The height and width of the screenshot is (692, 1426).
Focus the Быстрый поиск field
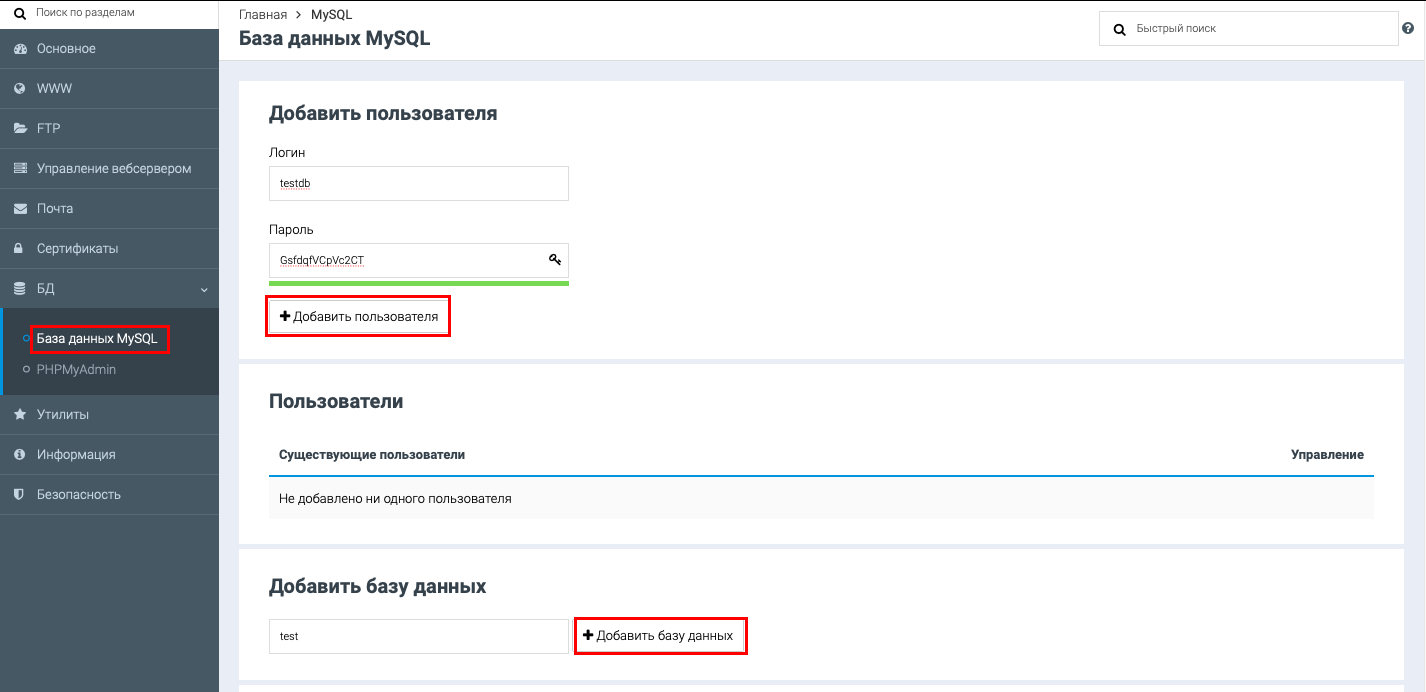pos(1248,29)
